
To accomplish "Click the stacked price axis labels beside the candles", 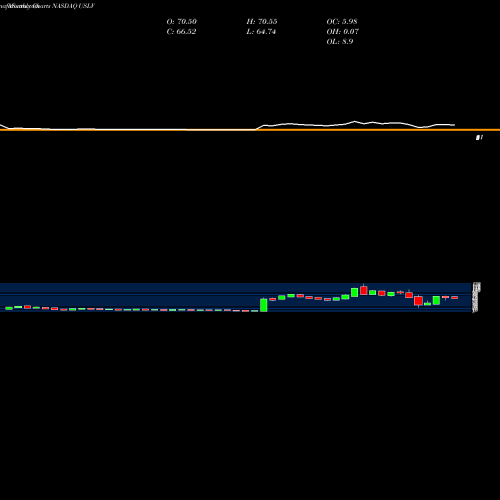I will pos(476,297).
